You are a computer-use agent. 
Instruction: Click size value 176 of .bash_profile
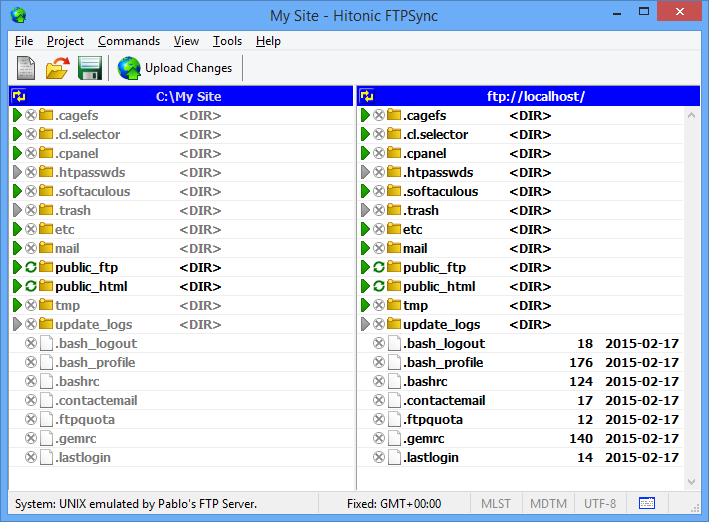(x=581, y=362)
